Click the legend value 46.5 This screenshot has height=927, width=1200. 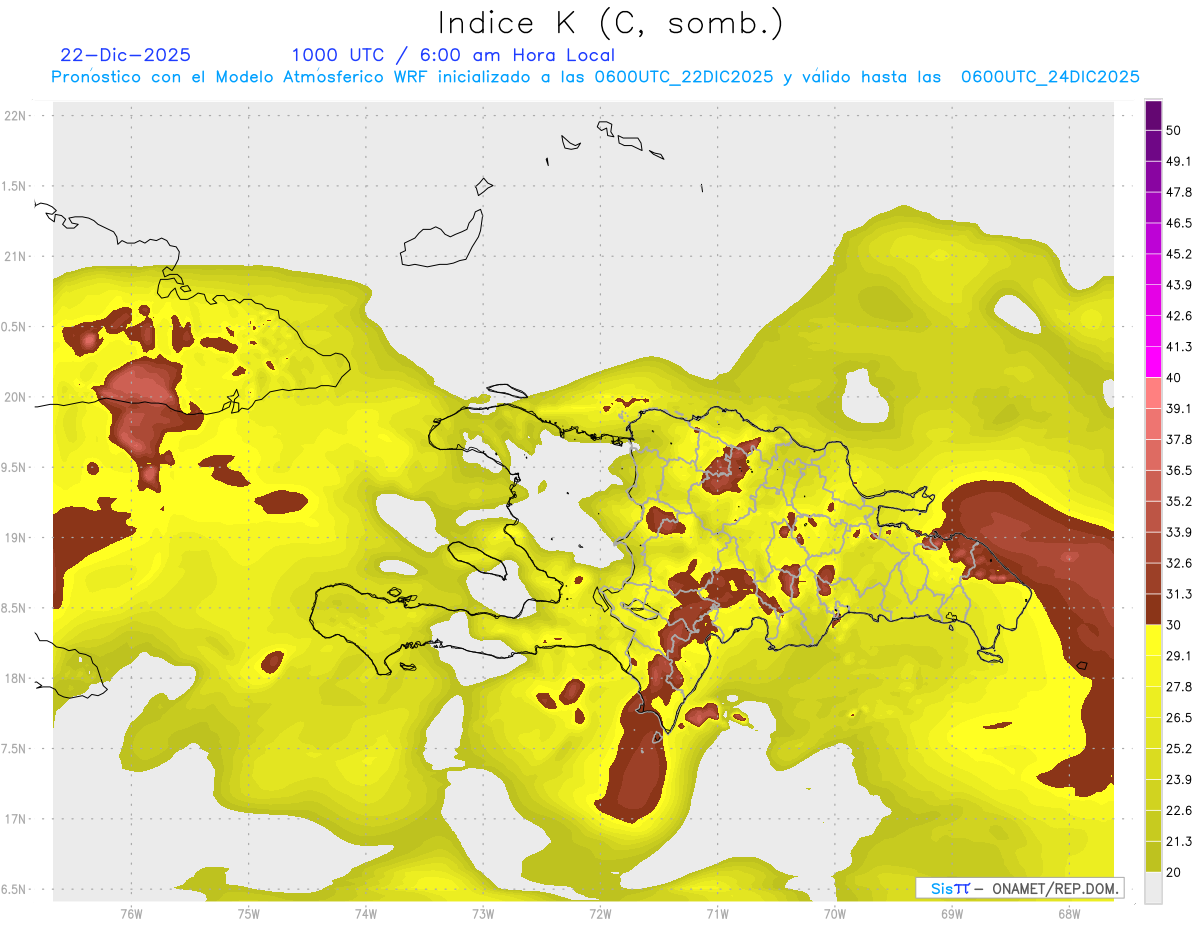1179,223
